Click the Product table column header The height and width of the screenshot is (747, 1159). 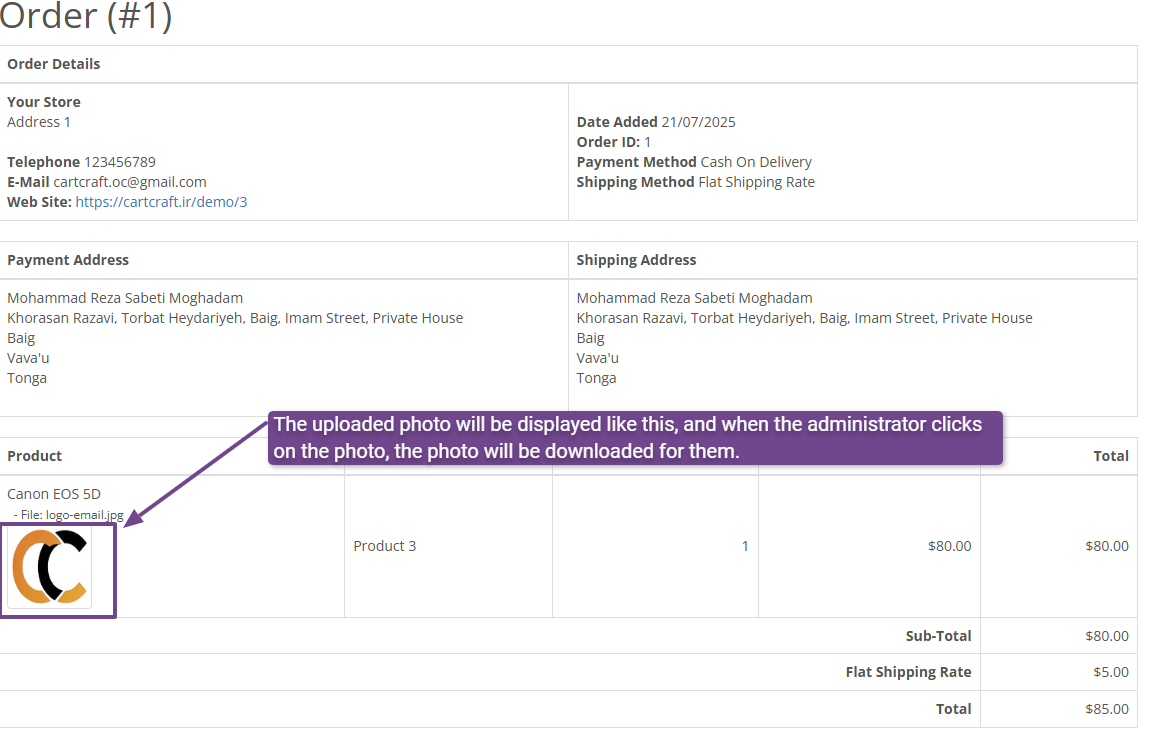(x=35, y=456)
